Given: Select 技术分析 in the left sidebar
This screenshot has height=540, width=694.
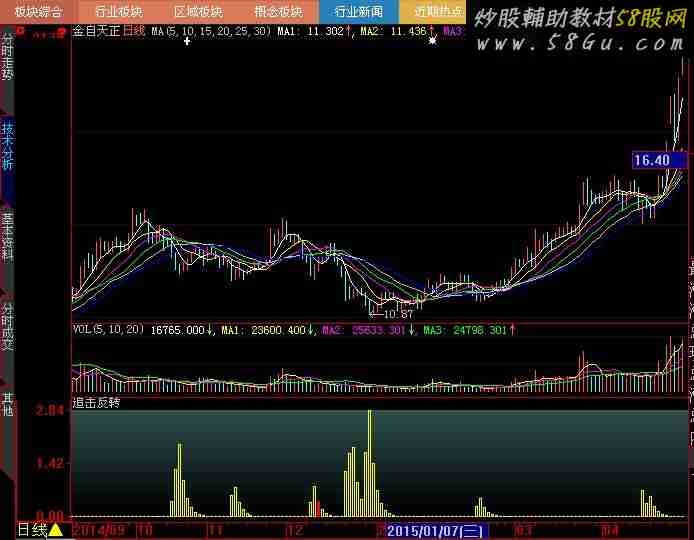Looking at the screenshot, I should coord(8,146).
